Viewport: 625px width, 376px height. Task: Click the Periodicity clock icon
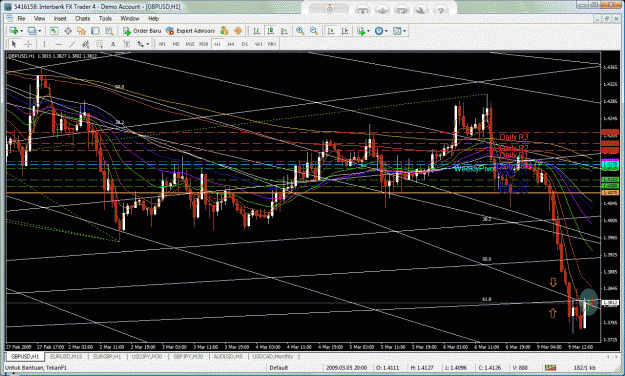pyautogui.click(x=379, y=31)
